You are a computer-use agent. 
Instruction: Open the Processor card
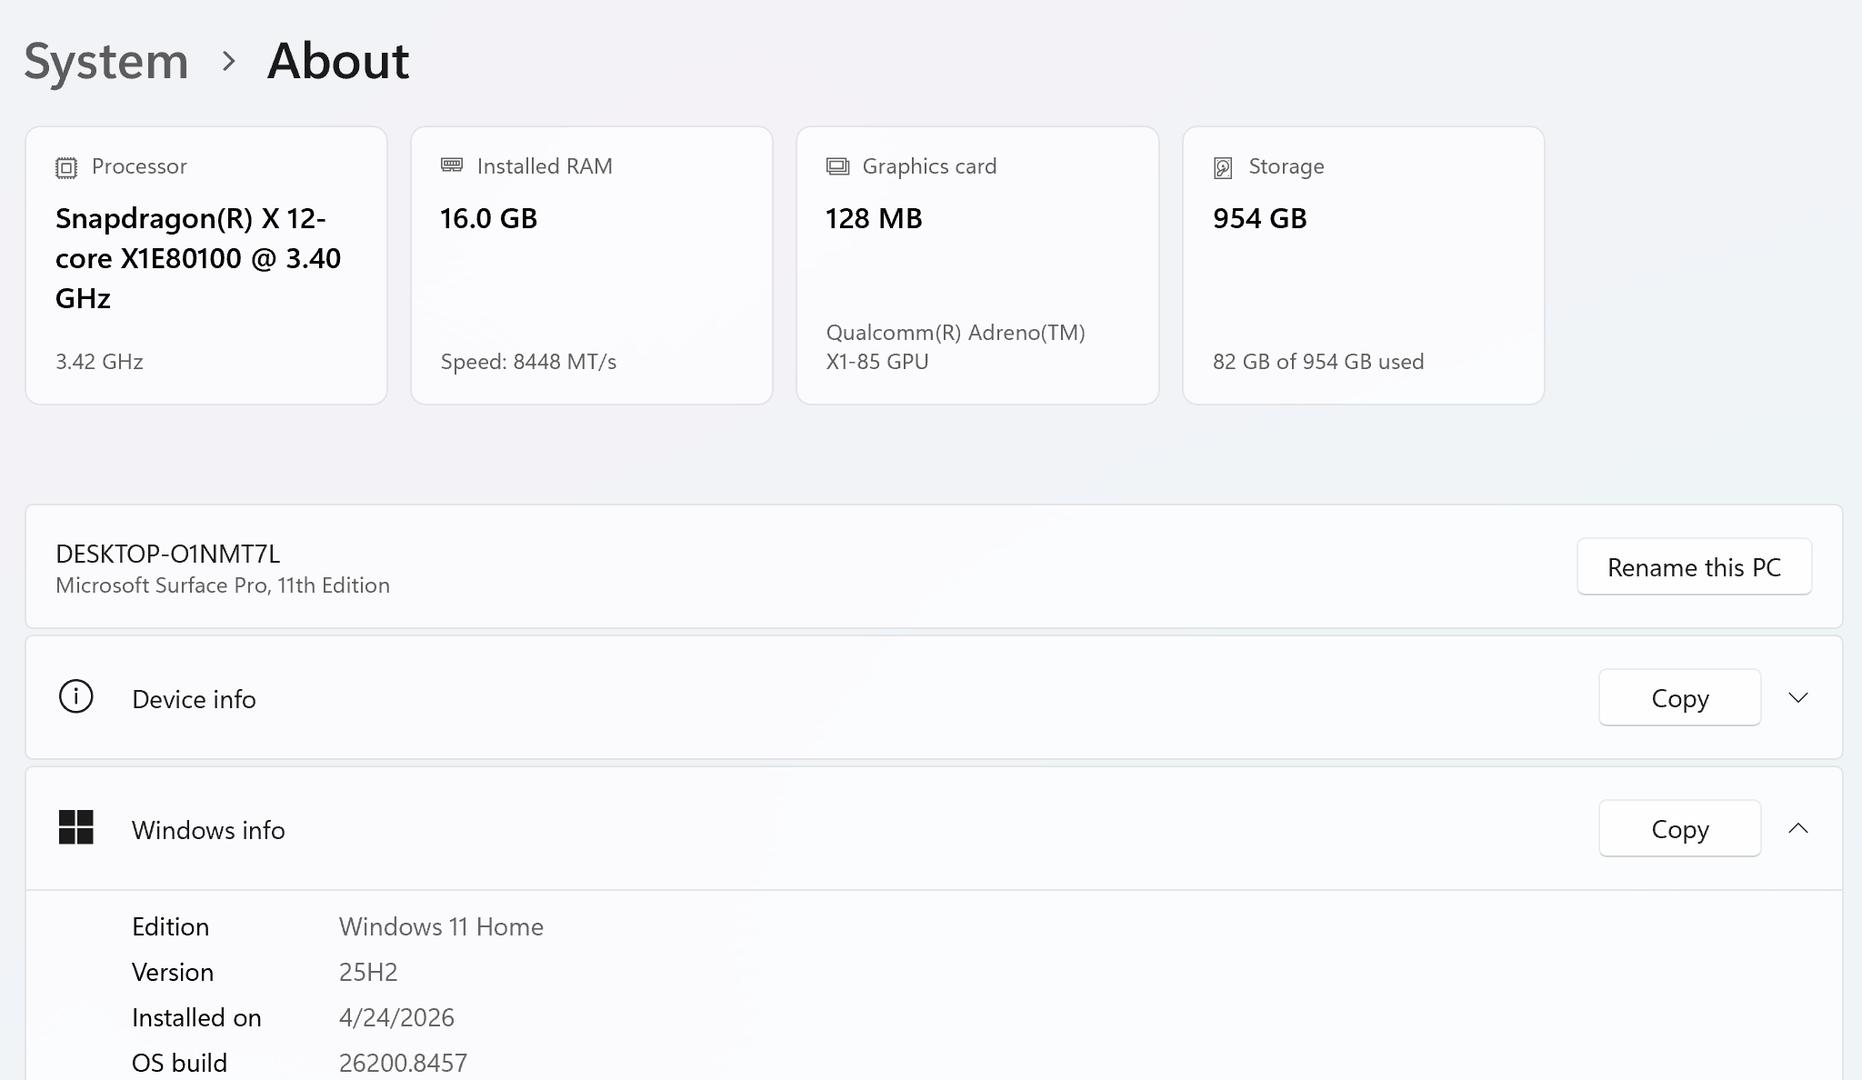[206, 265]
